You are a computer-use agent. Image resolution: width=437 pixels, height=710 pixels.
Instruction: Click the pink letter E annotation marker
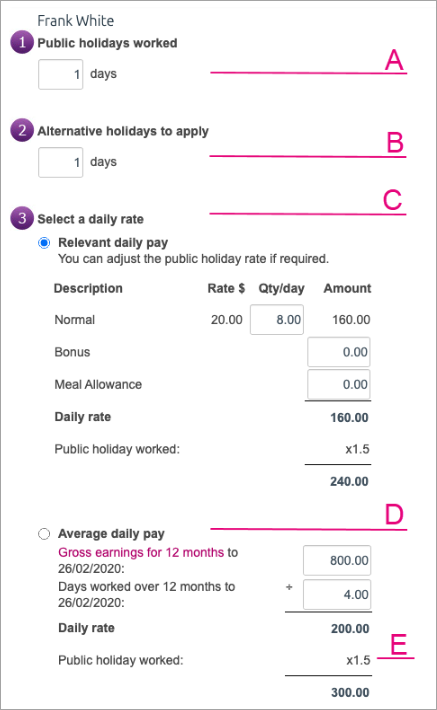399,644
